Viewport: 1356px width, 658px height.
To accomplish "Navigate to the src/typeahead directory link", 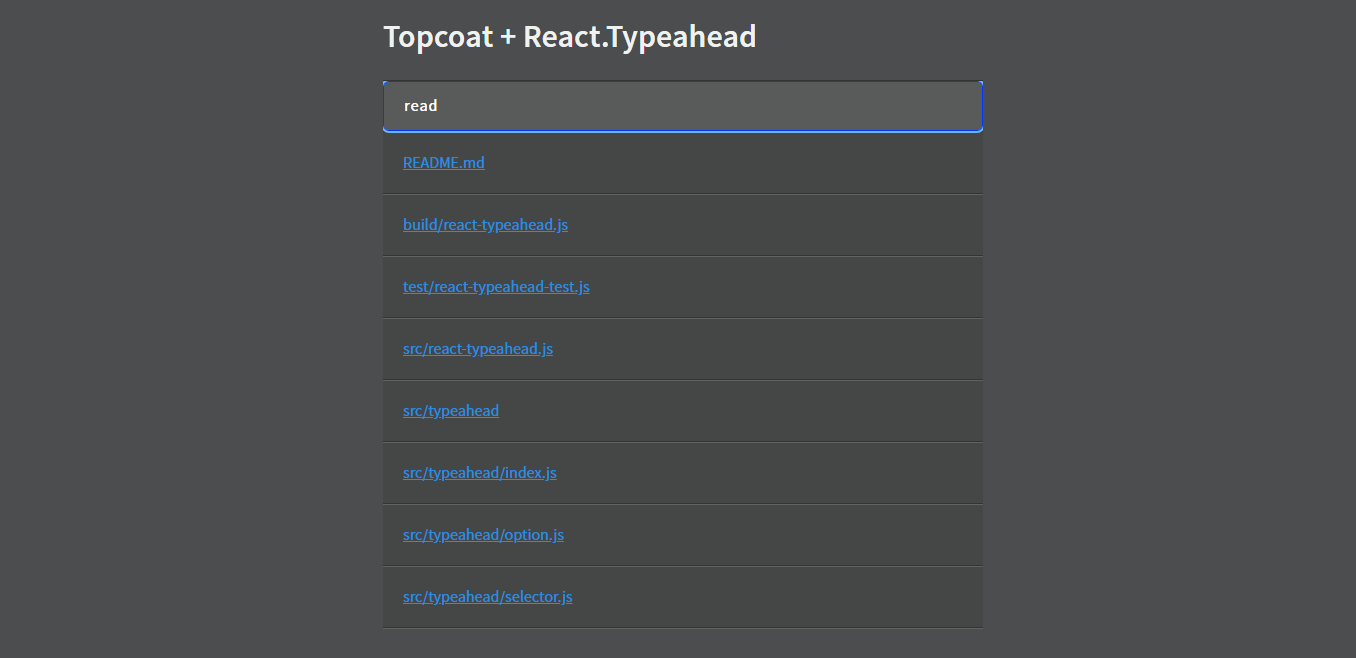I will [x=450, y=410].
